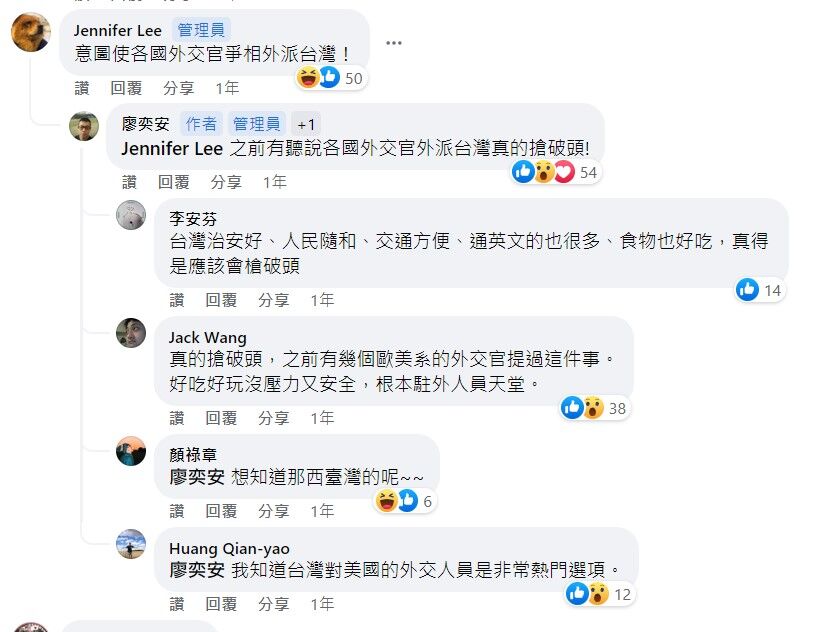Share 顏祿章's comment via 分享
The height and width of the screenshot is (632, 823).
[273, 511]
